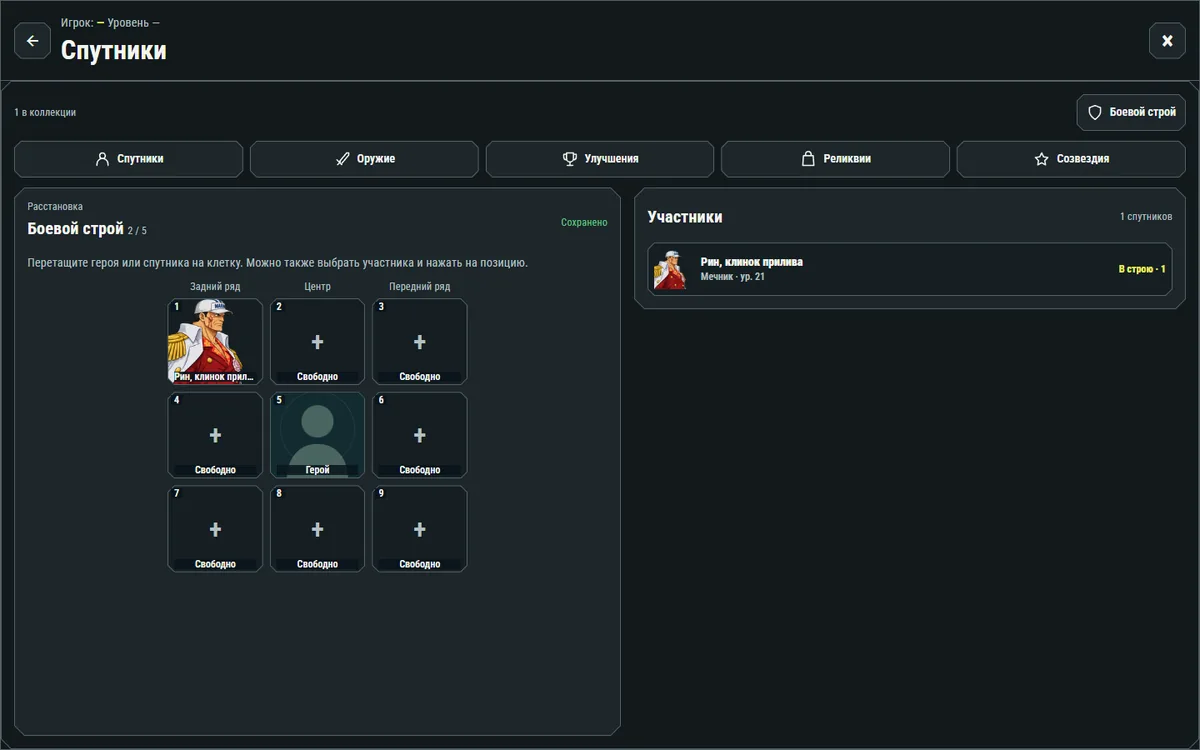Image resolution: width=1200 pixels, height=750 pixels.
Task: Click the plus icon in slot 9
Action: point(420,529)
